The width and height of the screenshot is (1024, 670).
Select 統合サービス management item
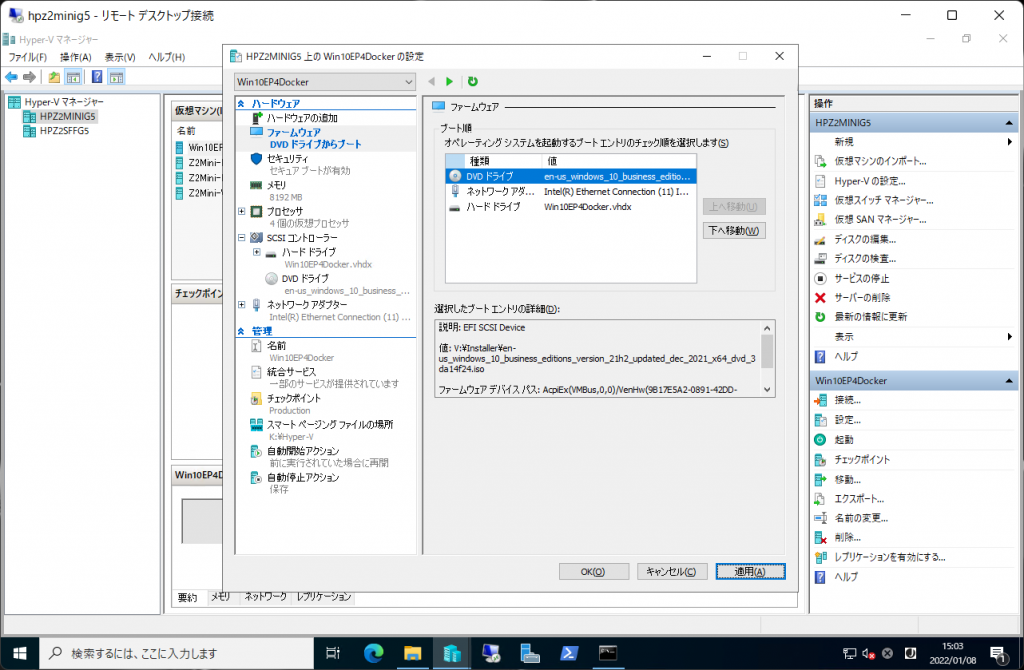[291, 372]
